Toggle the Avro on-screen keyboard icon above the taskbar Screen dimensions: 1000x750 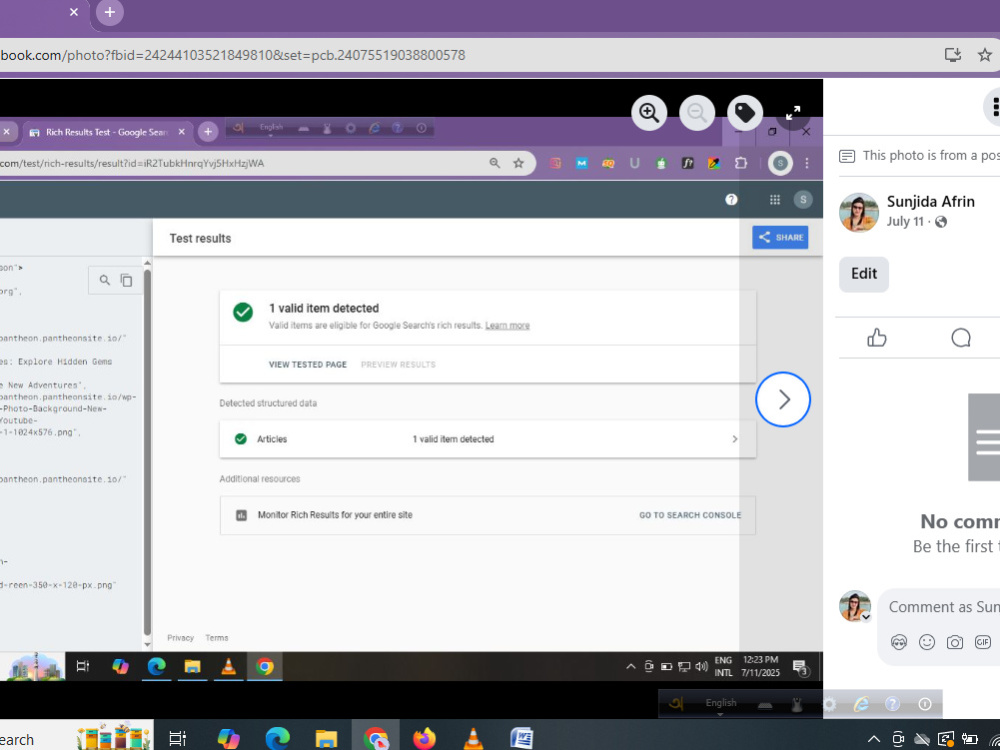(765, 705)
